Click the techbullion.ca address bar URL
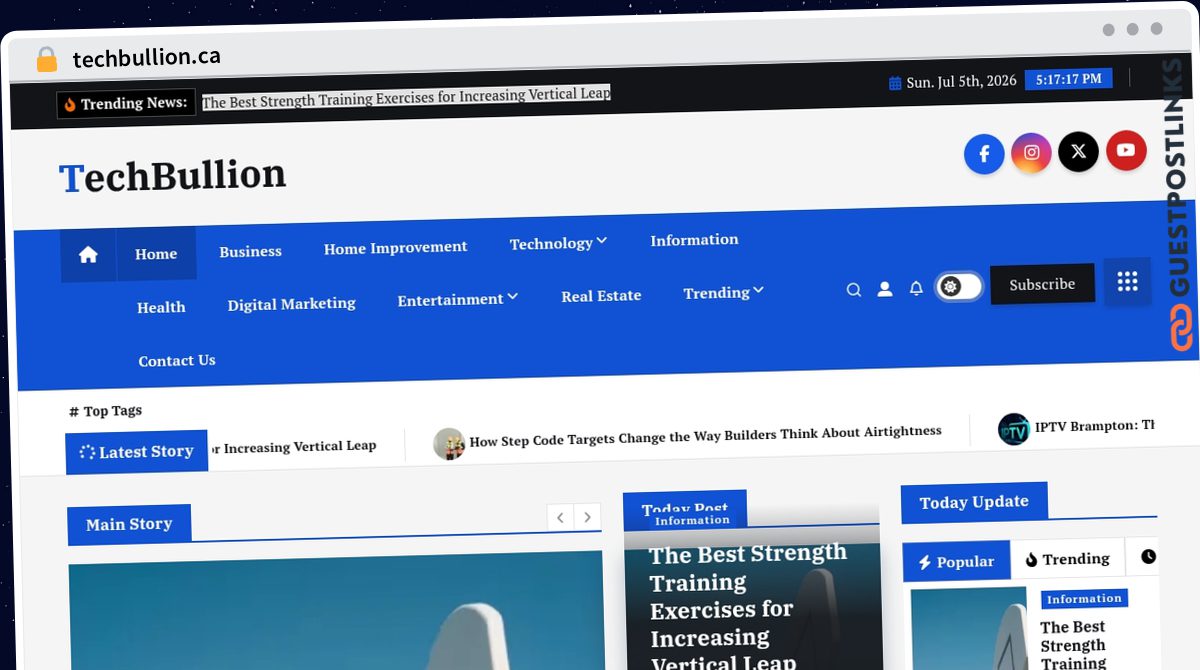 pyautogui.click(x=147, y=58)
